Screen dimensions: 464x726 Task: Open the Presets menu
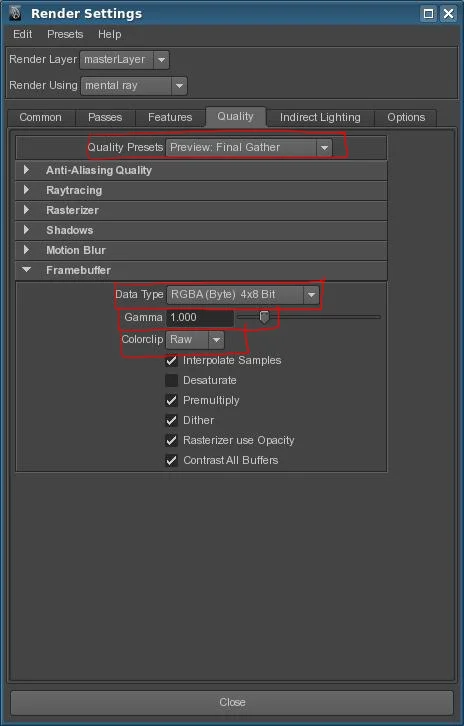point(65,34)
